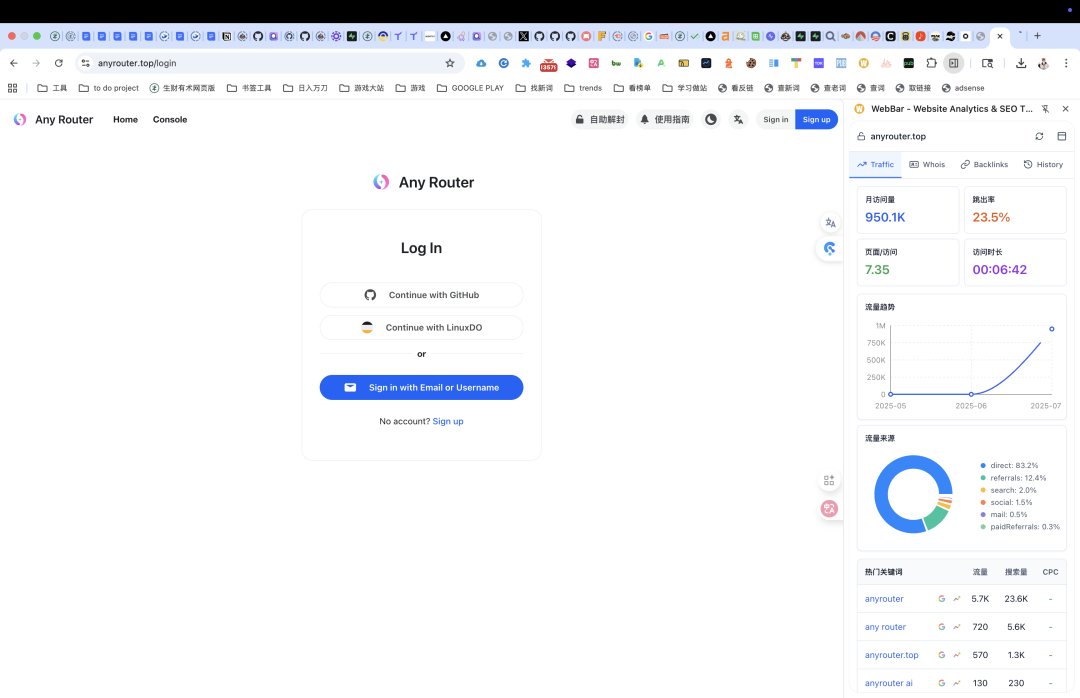
Task: Click the Sign in header button
Action: point(776,119)
